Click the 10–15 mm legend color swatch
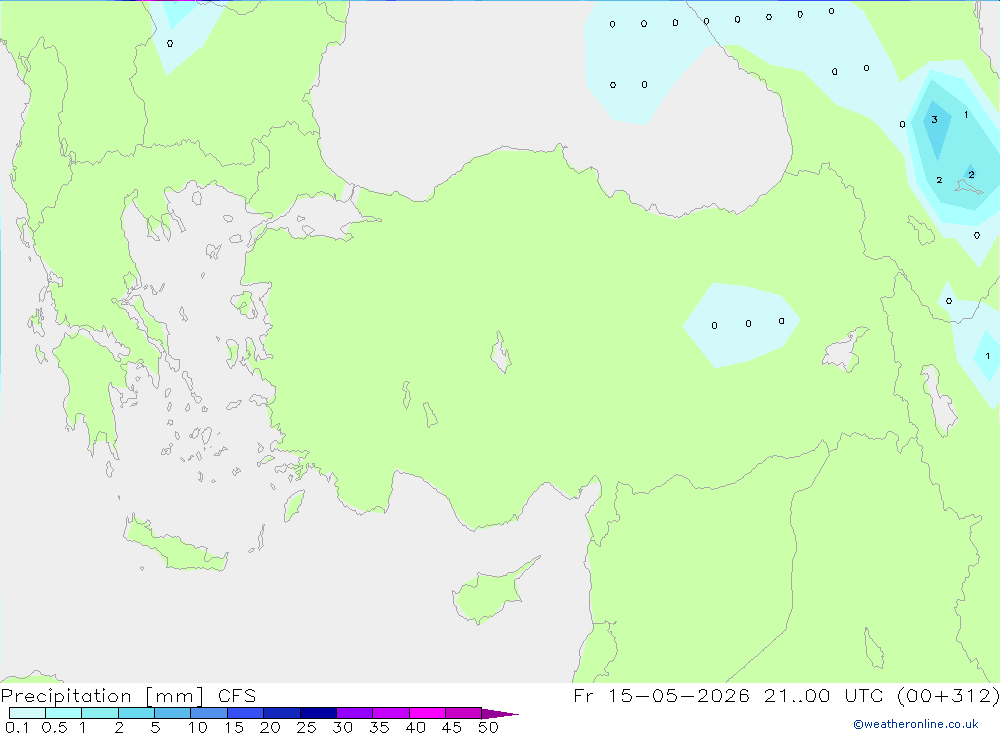The image size is (1000, 733). [209, 713]
